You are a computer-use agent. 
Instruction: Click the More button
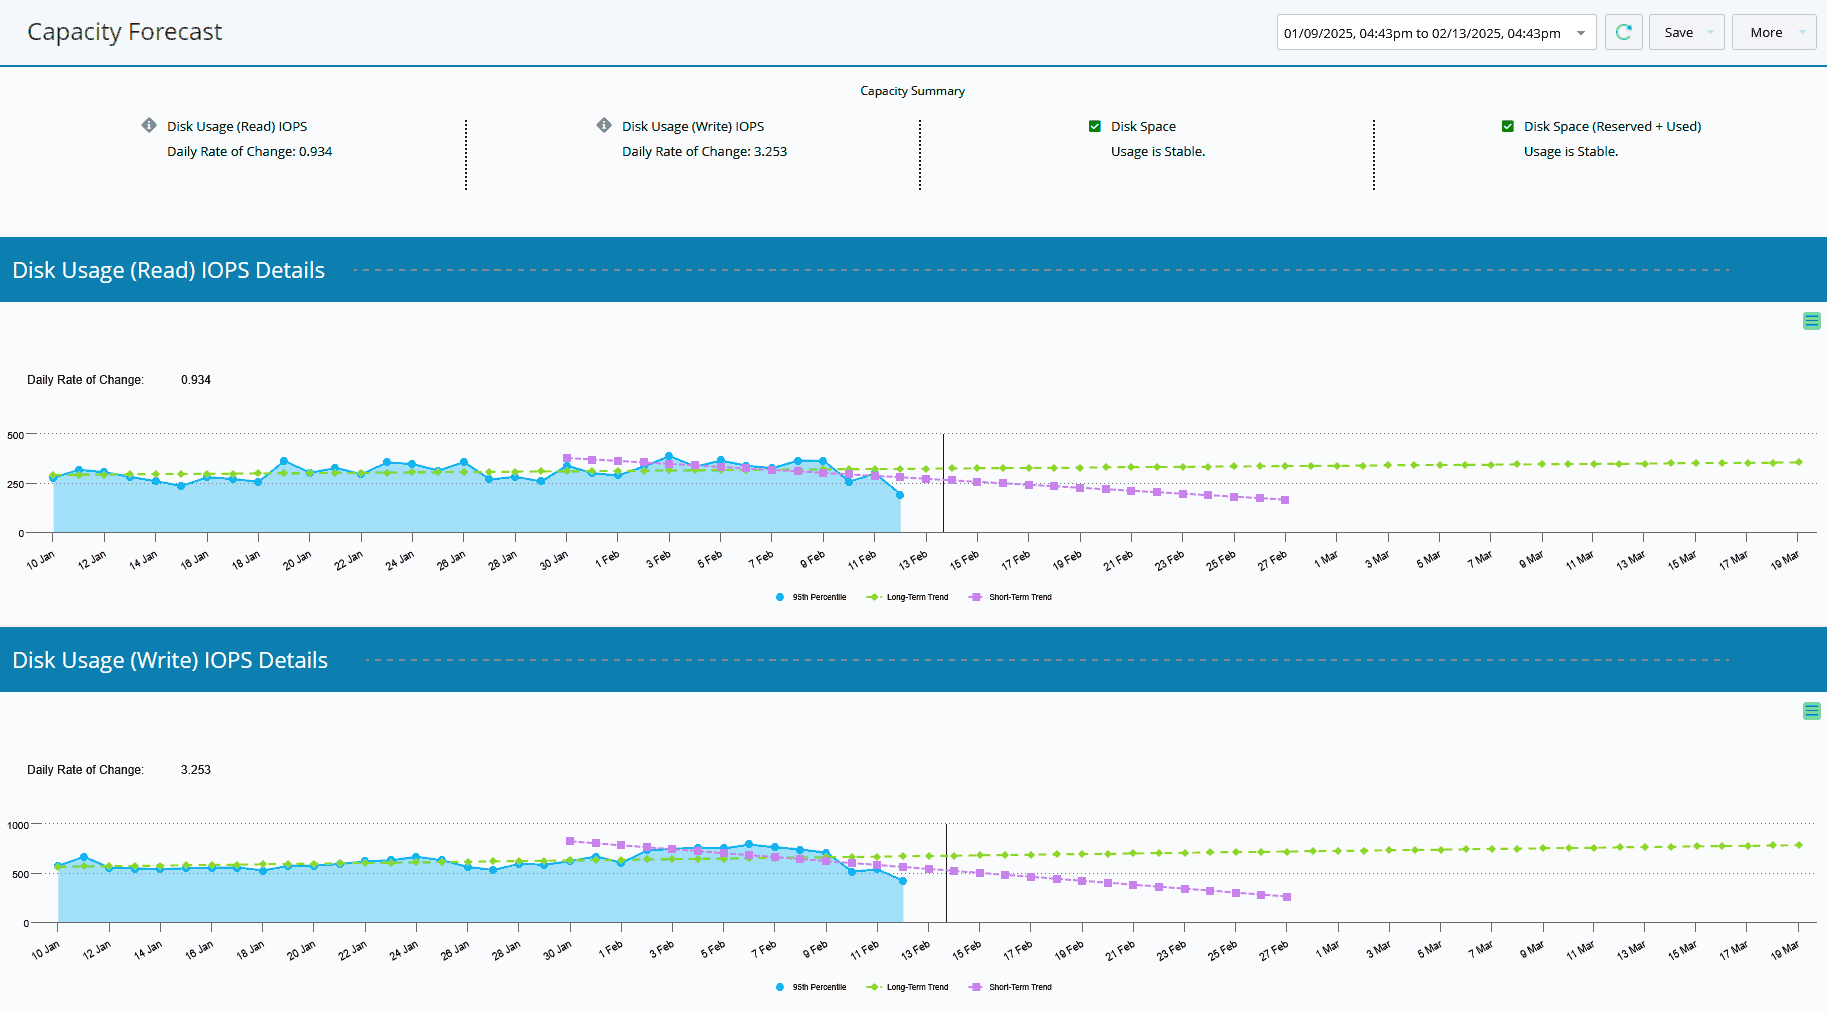[x=1766, y=32]
